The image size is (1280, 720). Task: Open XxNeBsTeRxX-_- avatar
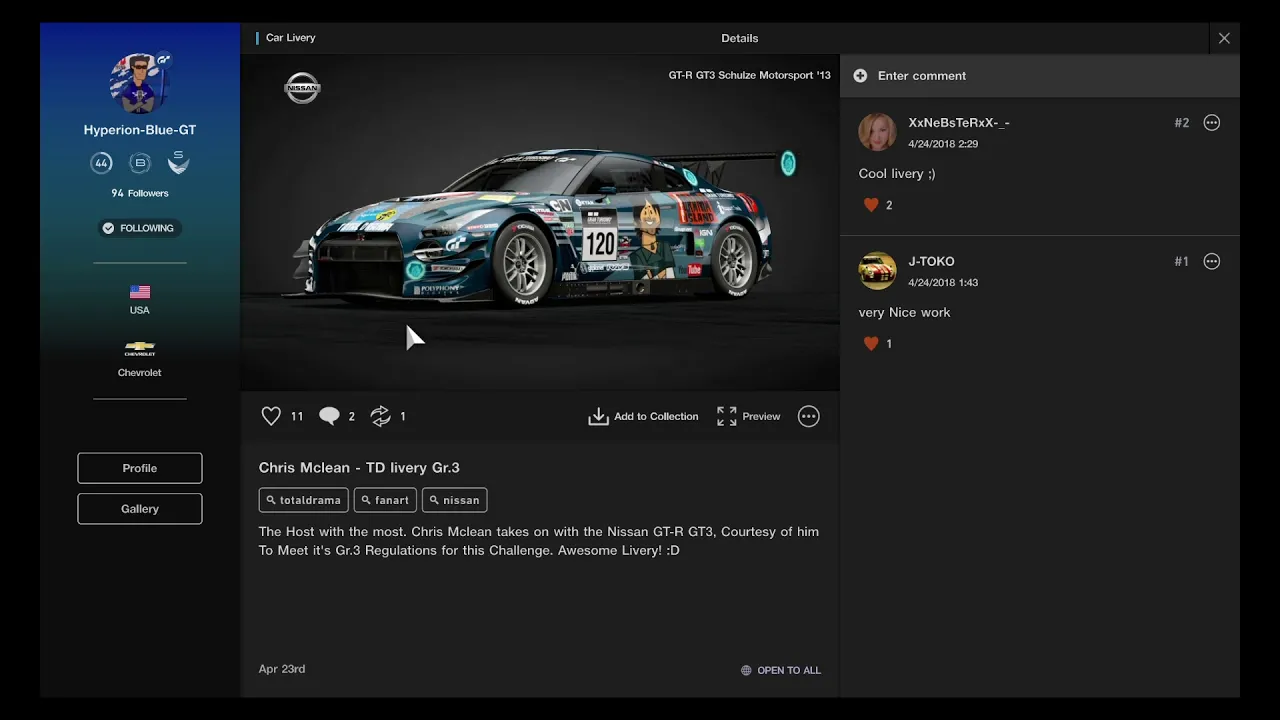[x=877, y=132]
